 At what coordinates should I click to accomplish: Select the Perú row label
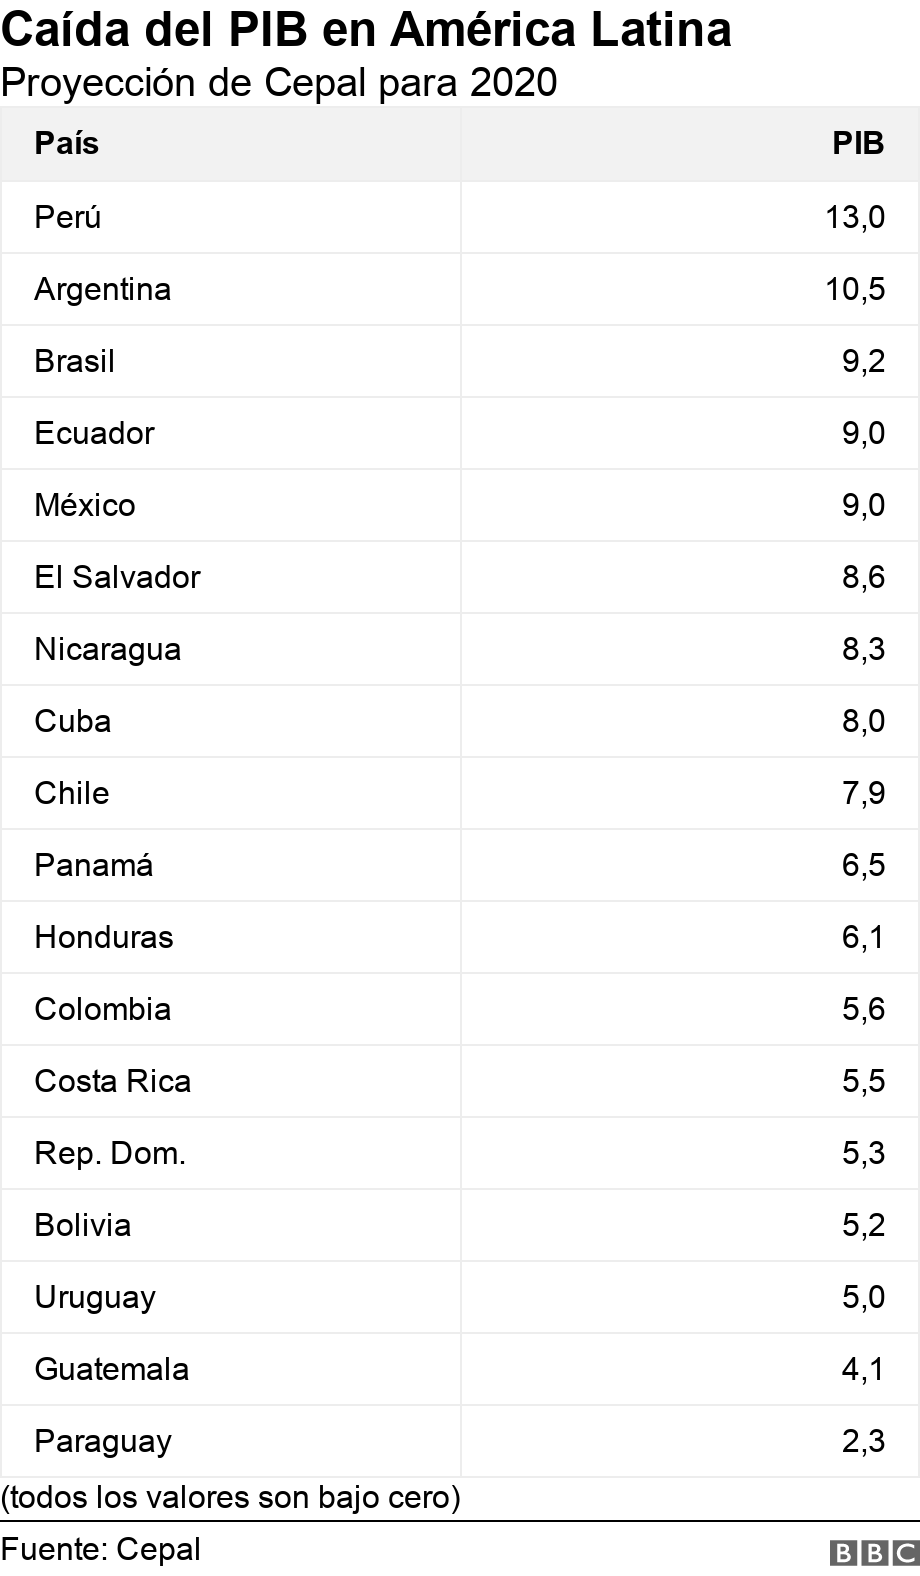[x=68, y=217]
